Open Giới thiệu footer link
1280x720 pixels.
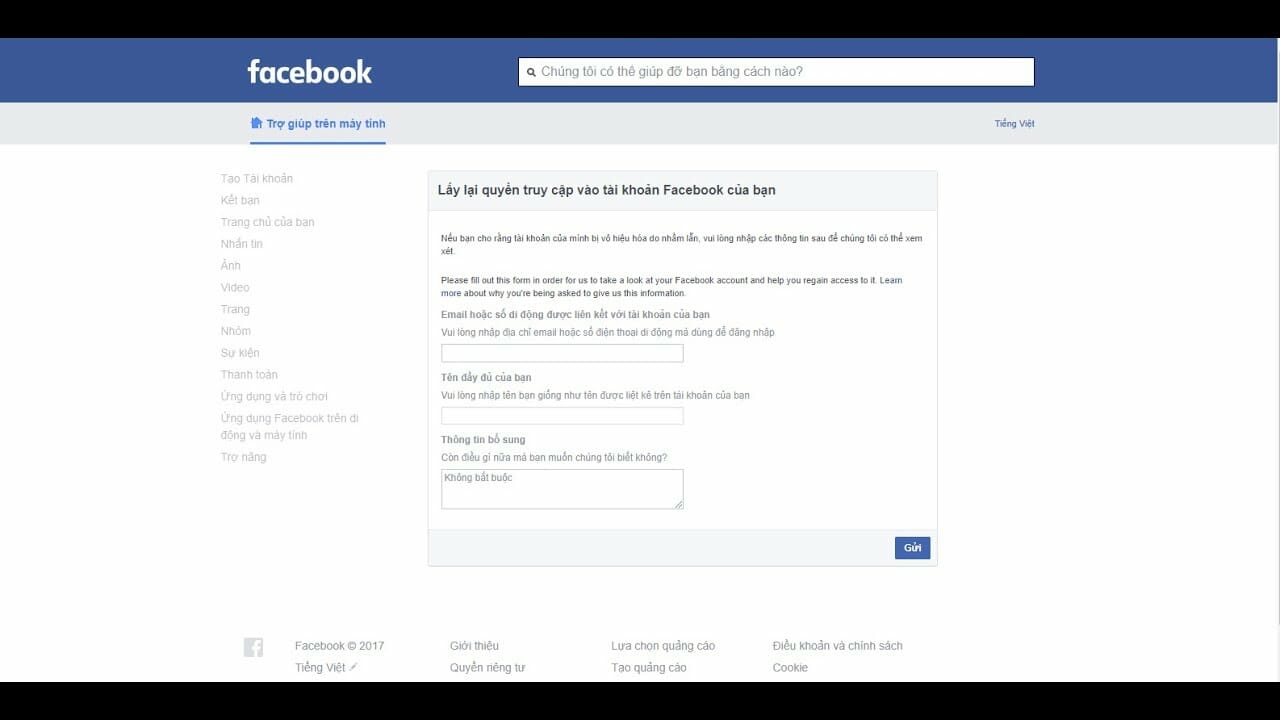coord(474,646)
